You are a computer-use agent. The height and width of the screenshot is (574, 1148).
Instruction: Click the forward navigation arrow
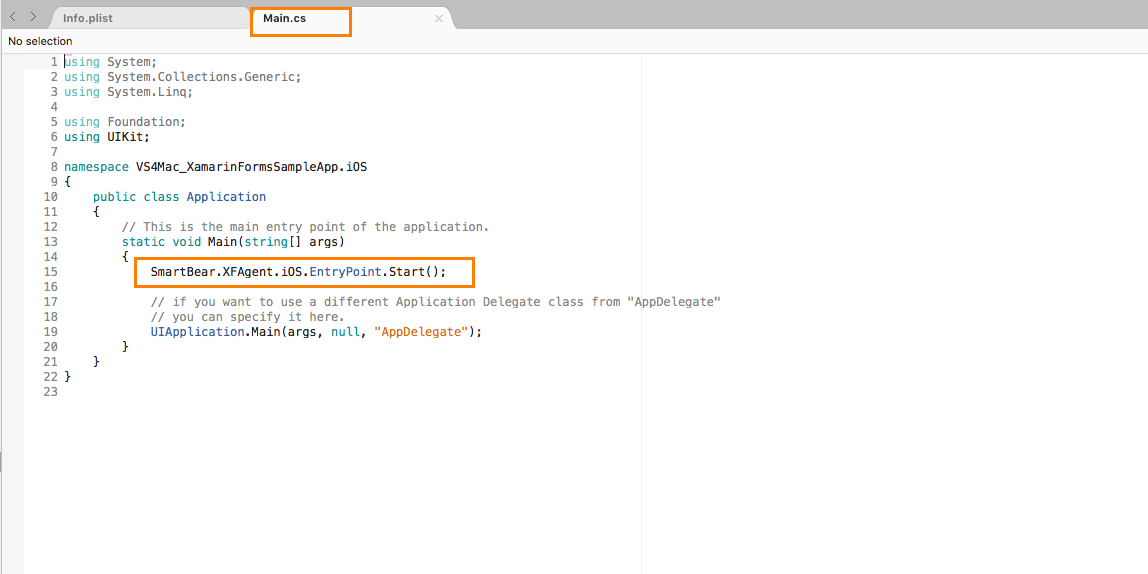[33, 17]
